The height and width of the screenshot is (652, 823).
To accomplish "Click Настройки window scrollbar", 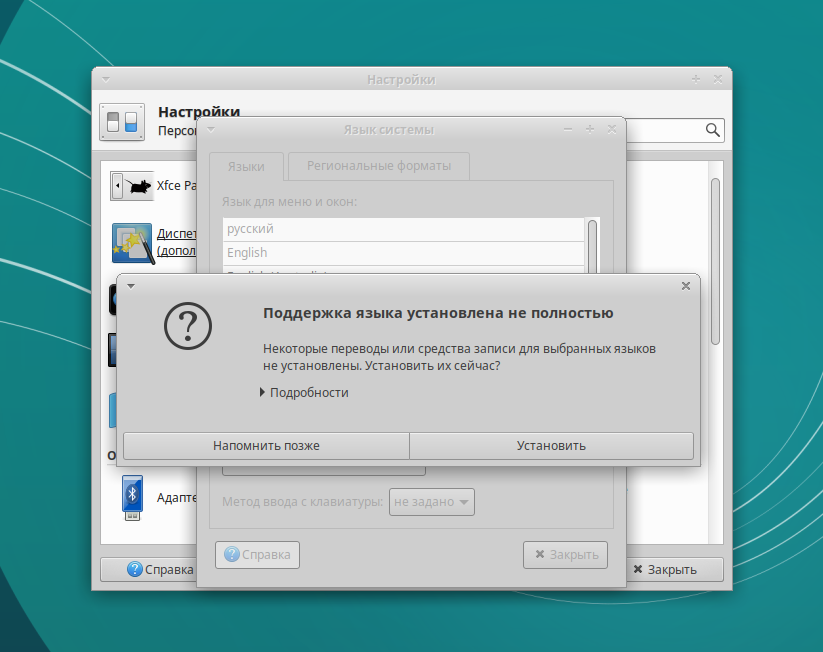I will click(715, 261).
